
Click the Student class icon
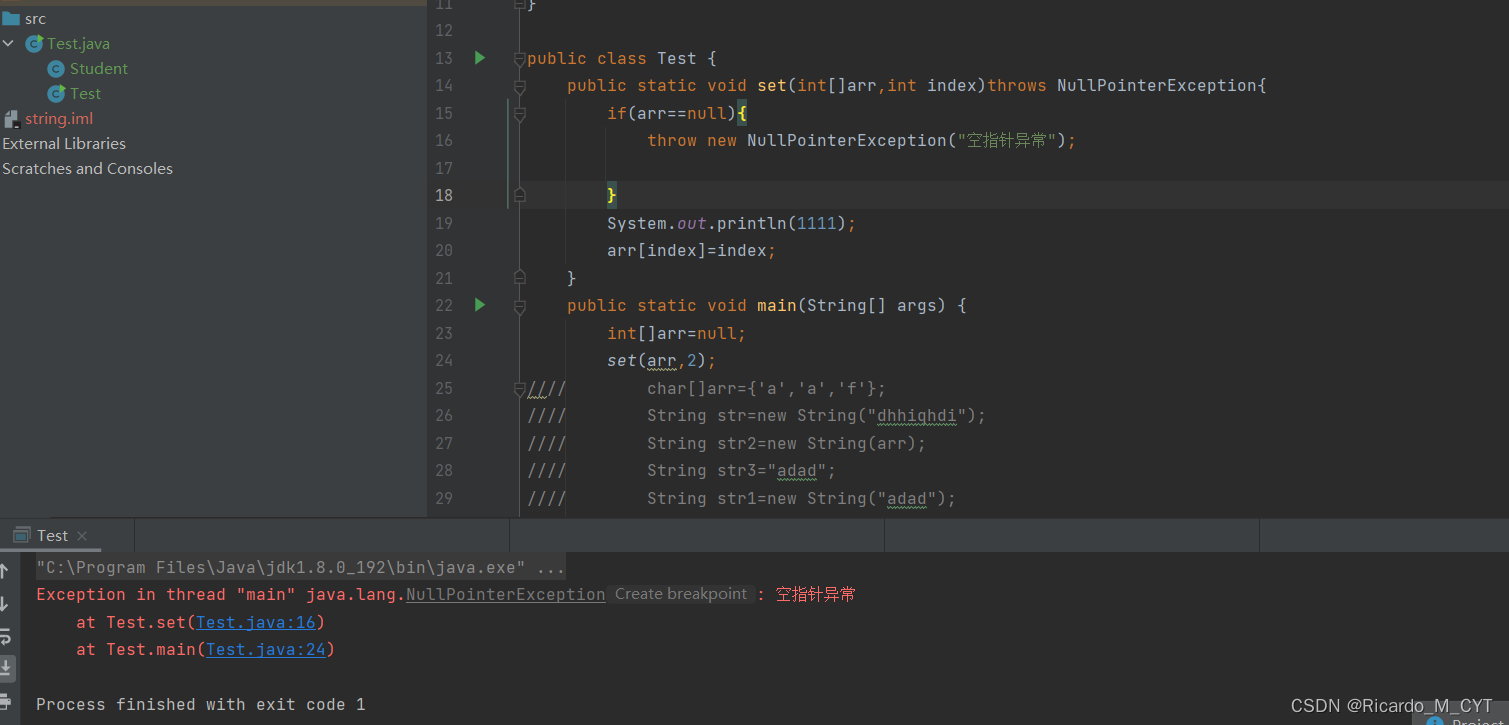(56, 69)
